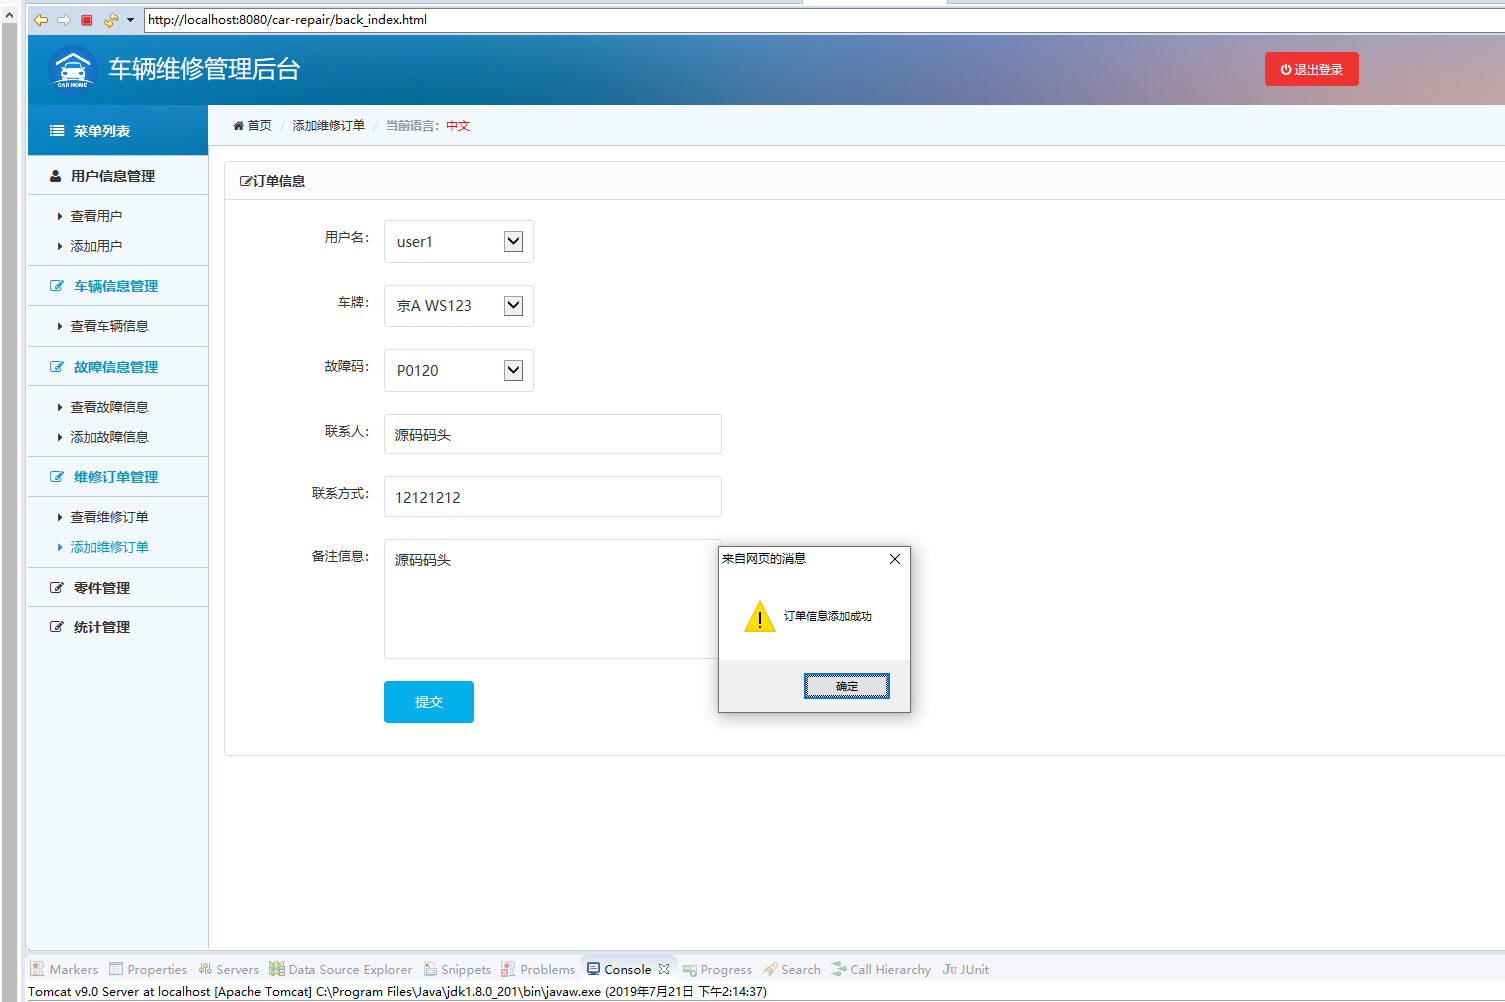
Task: Select 添加维修订单 in the sidebar
Action: 109,547
